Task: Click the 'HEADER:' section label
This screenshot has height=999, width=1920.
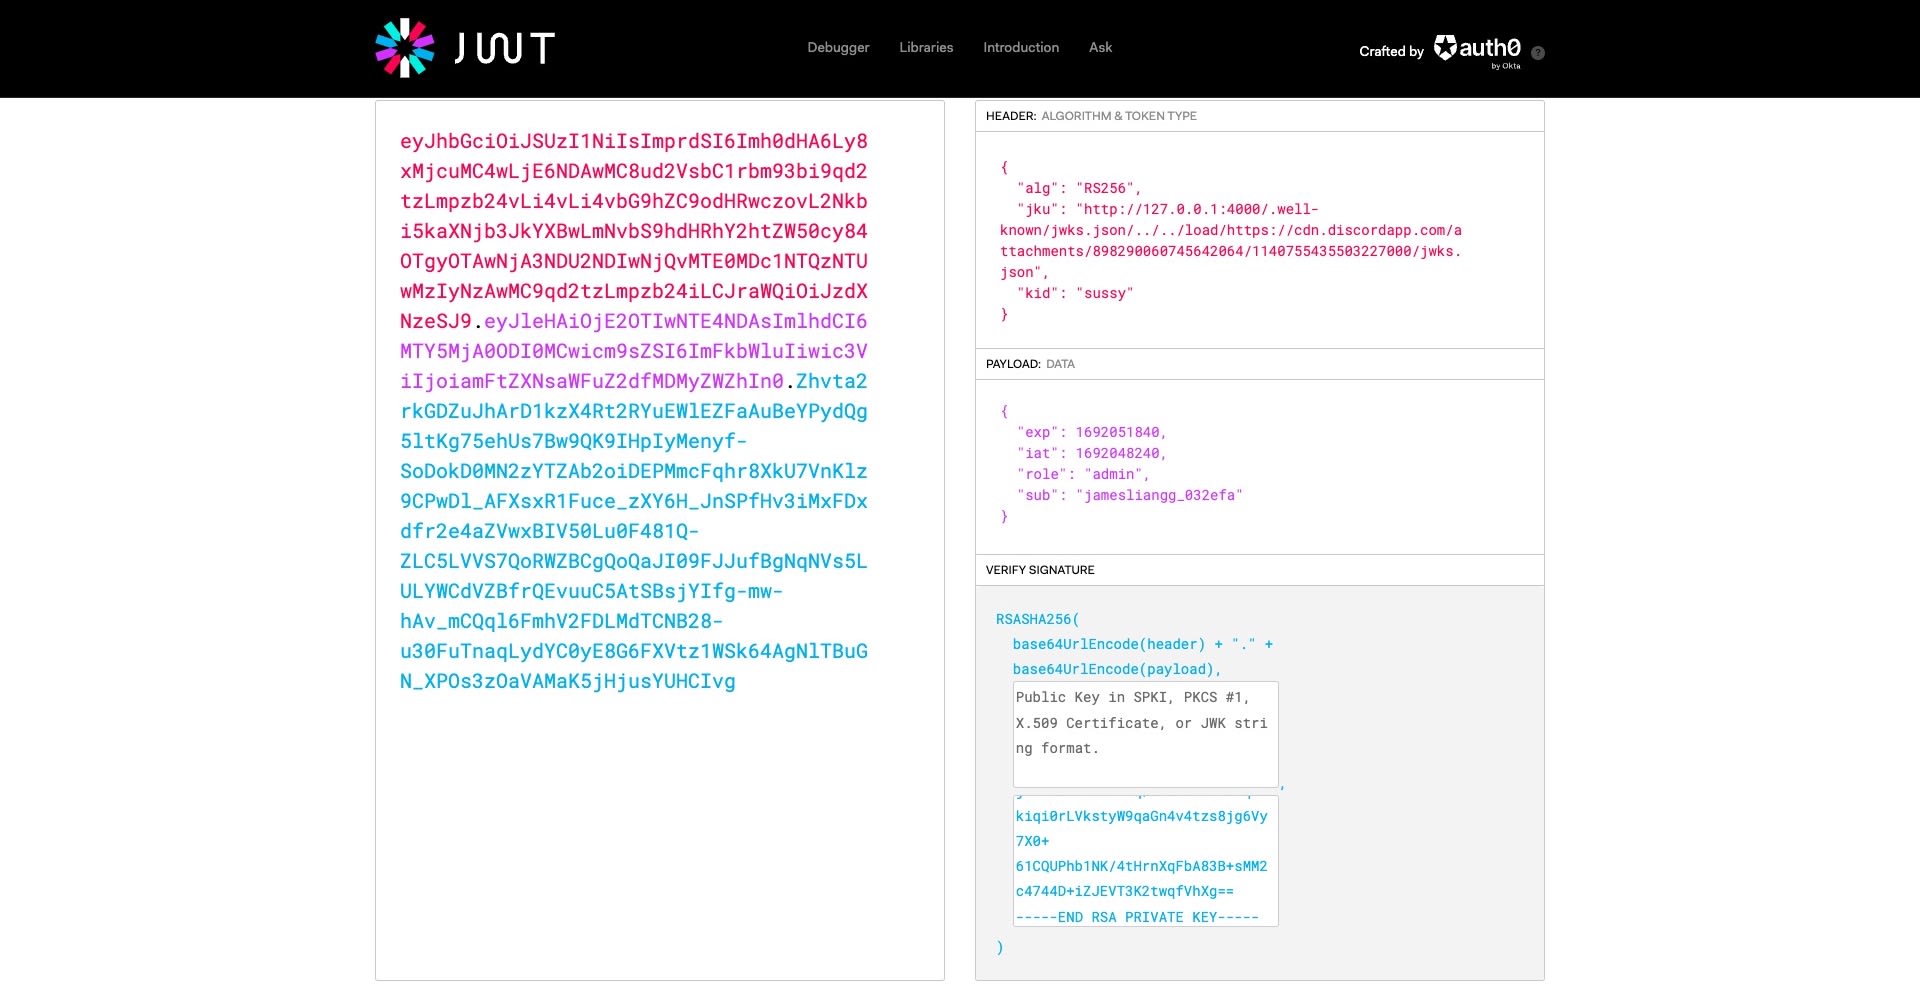Action: (1011, 116)
